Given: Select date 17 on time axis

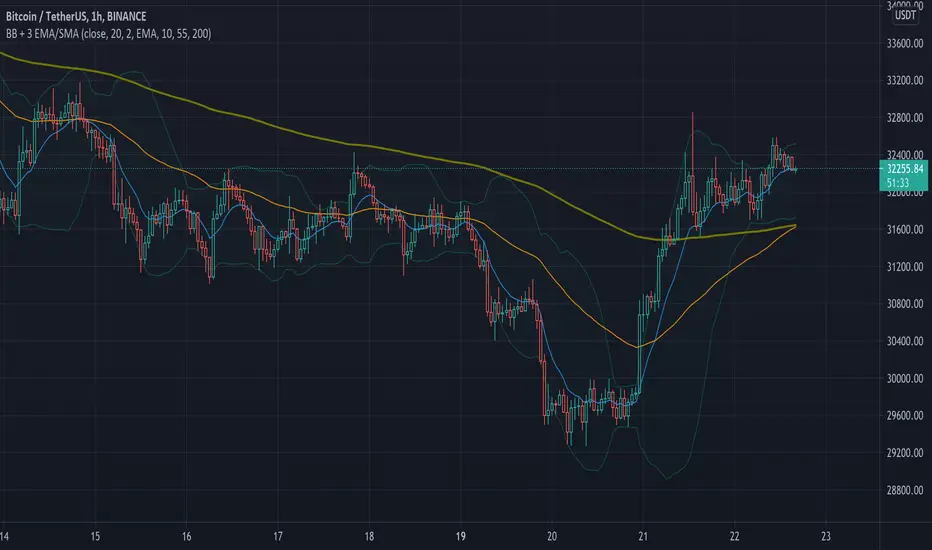Looking at the screenshot, I should (278, 535).
